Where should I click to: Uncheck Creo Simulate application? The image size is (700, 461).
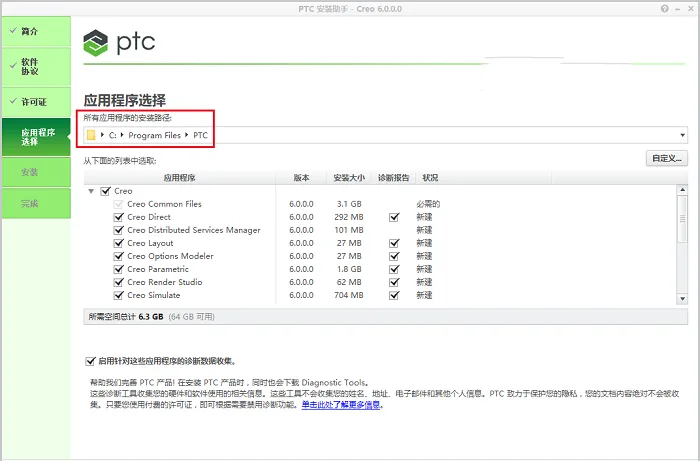[x=118, y=295]
